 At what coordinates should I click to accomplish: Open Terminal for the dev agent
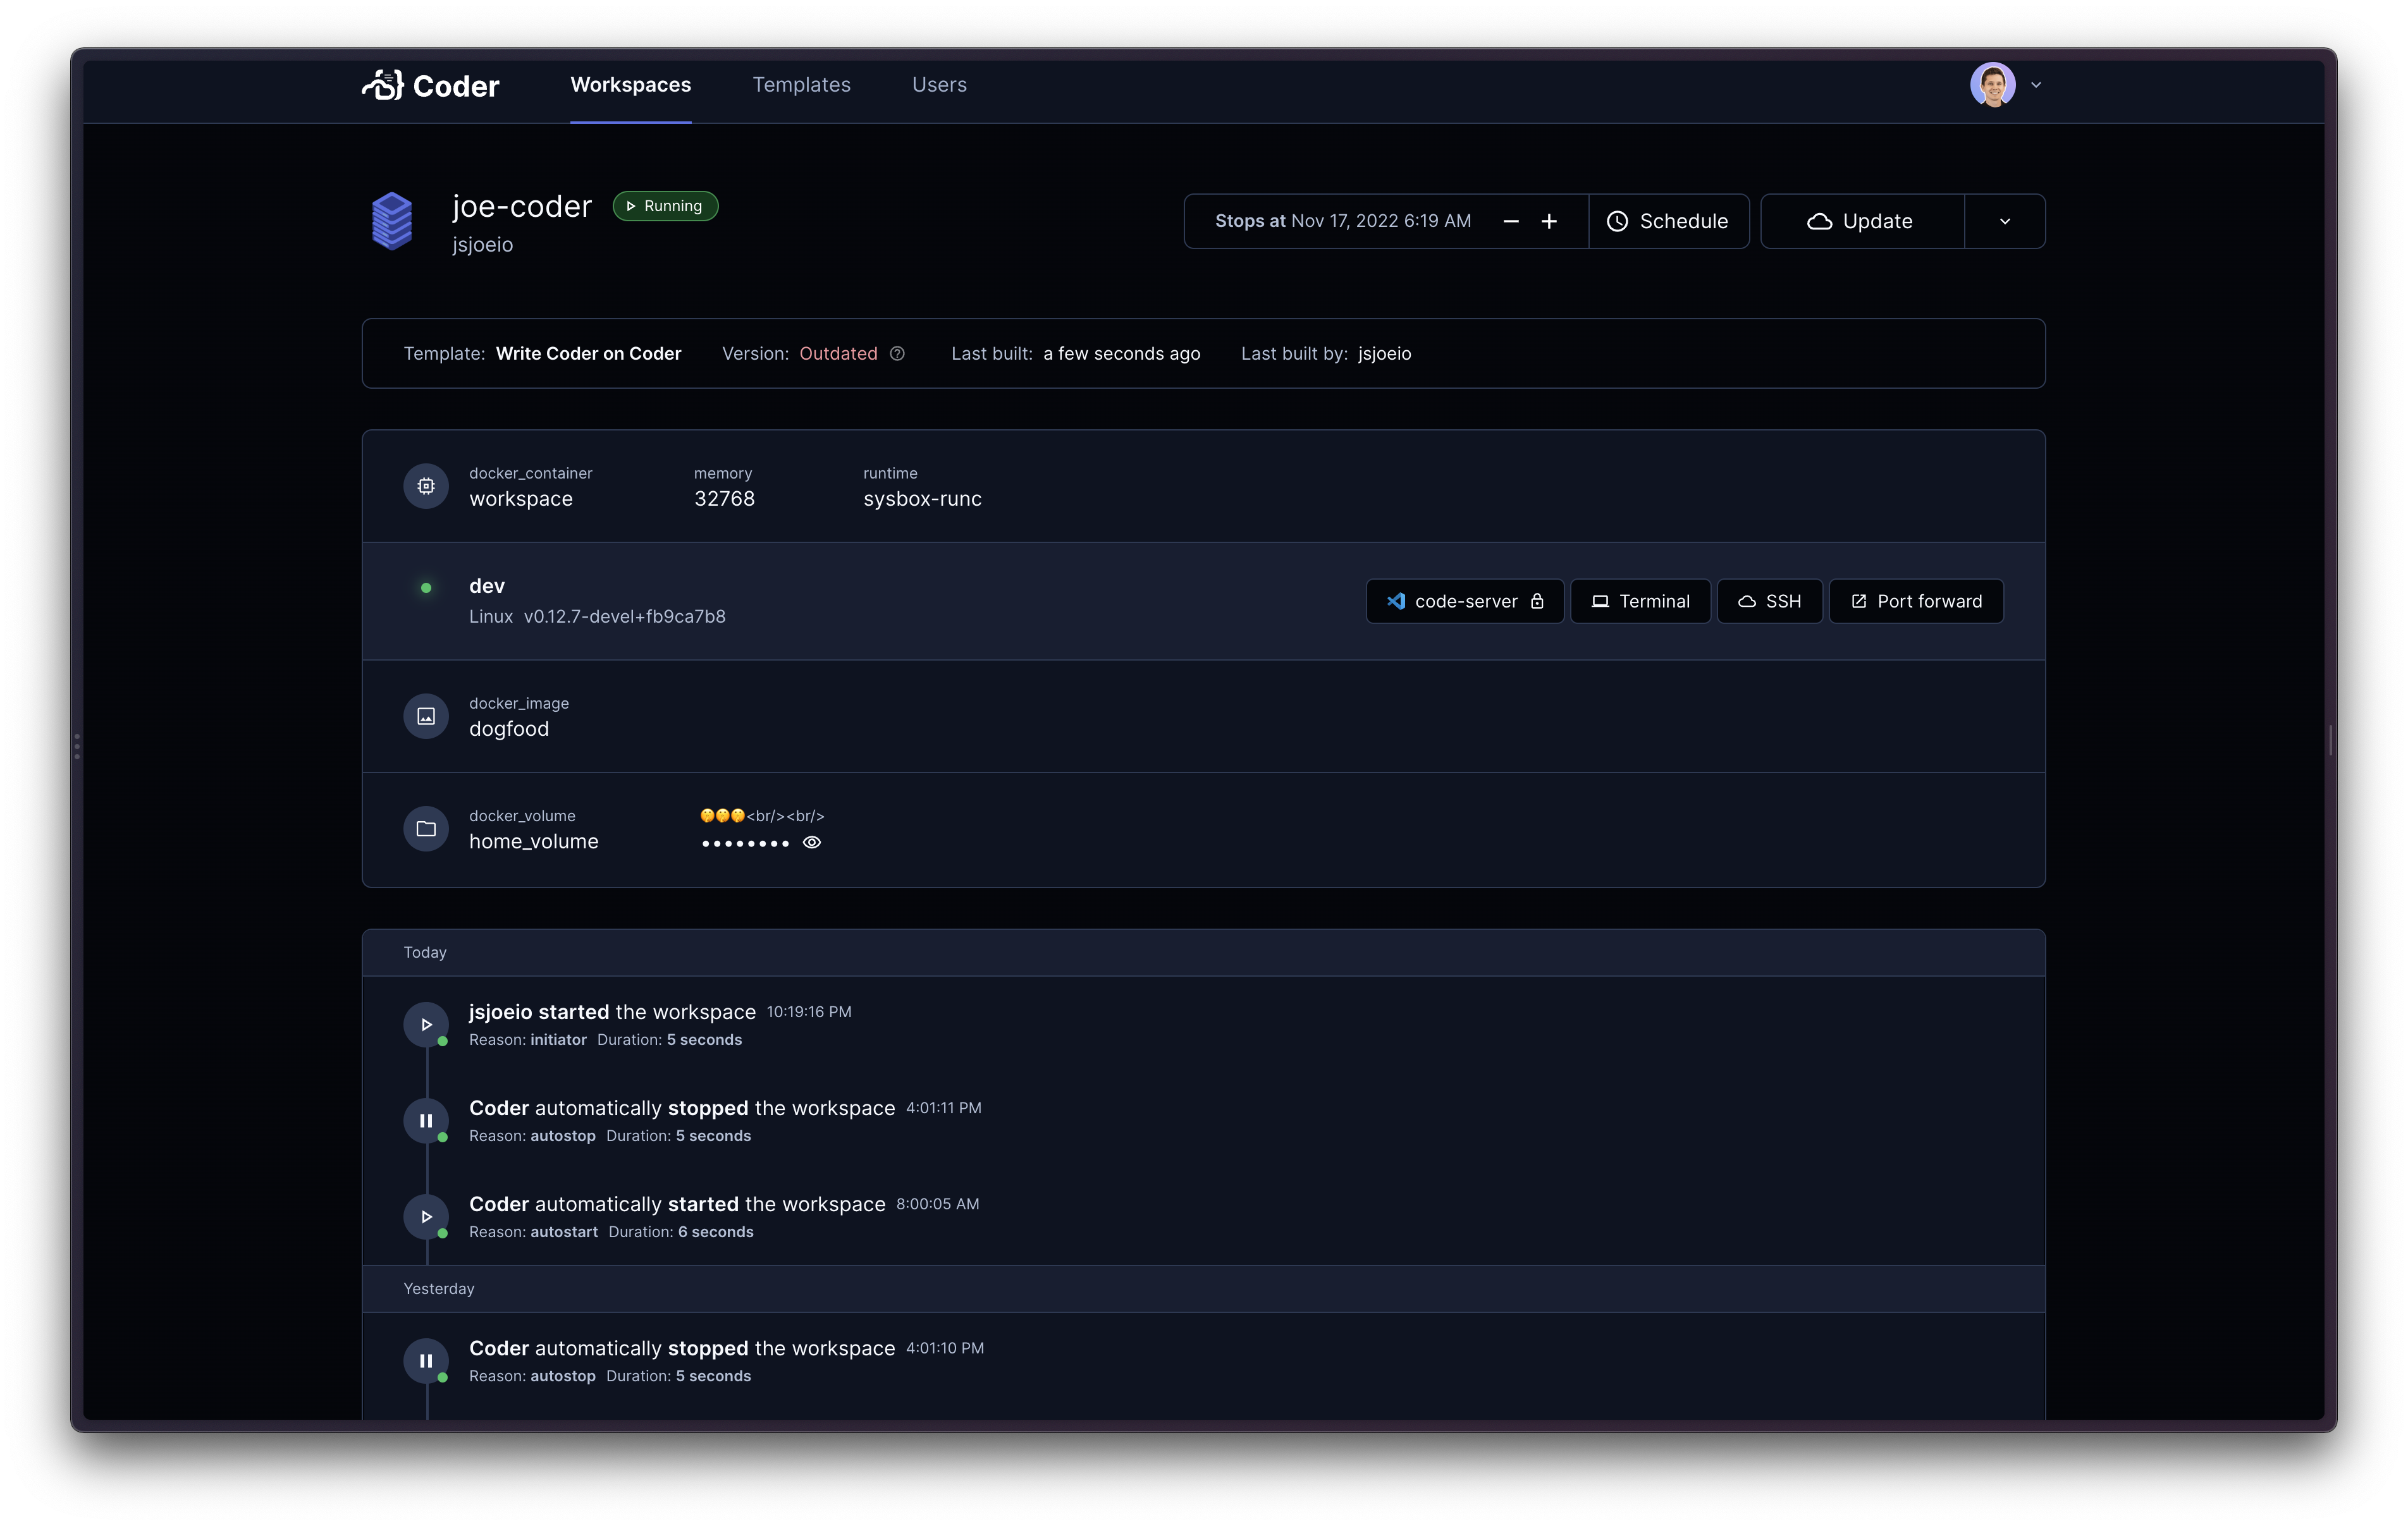tap(1640, 601)
